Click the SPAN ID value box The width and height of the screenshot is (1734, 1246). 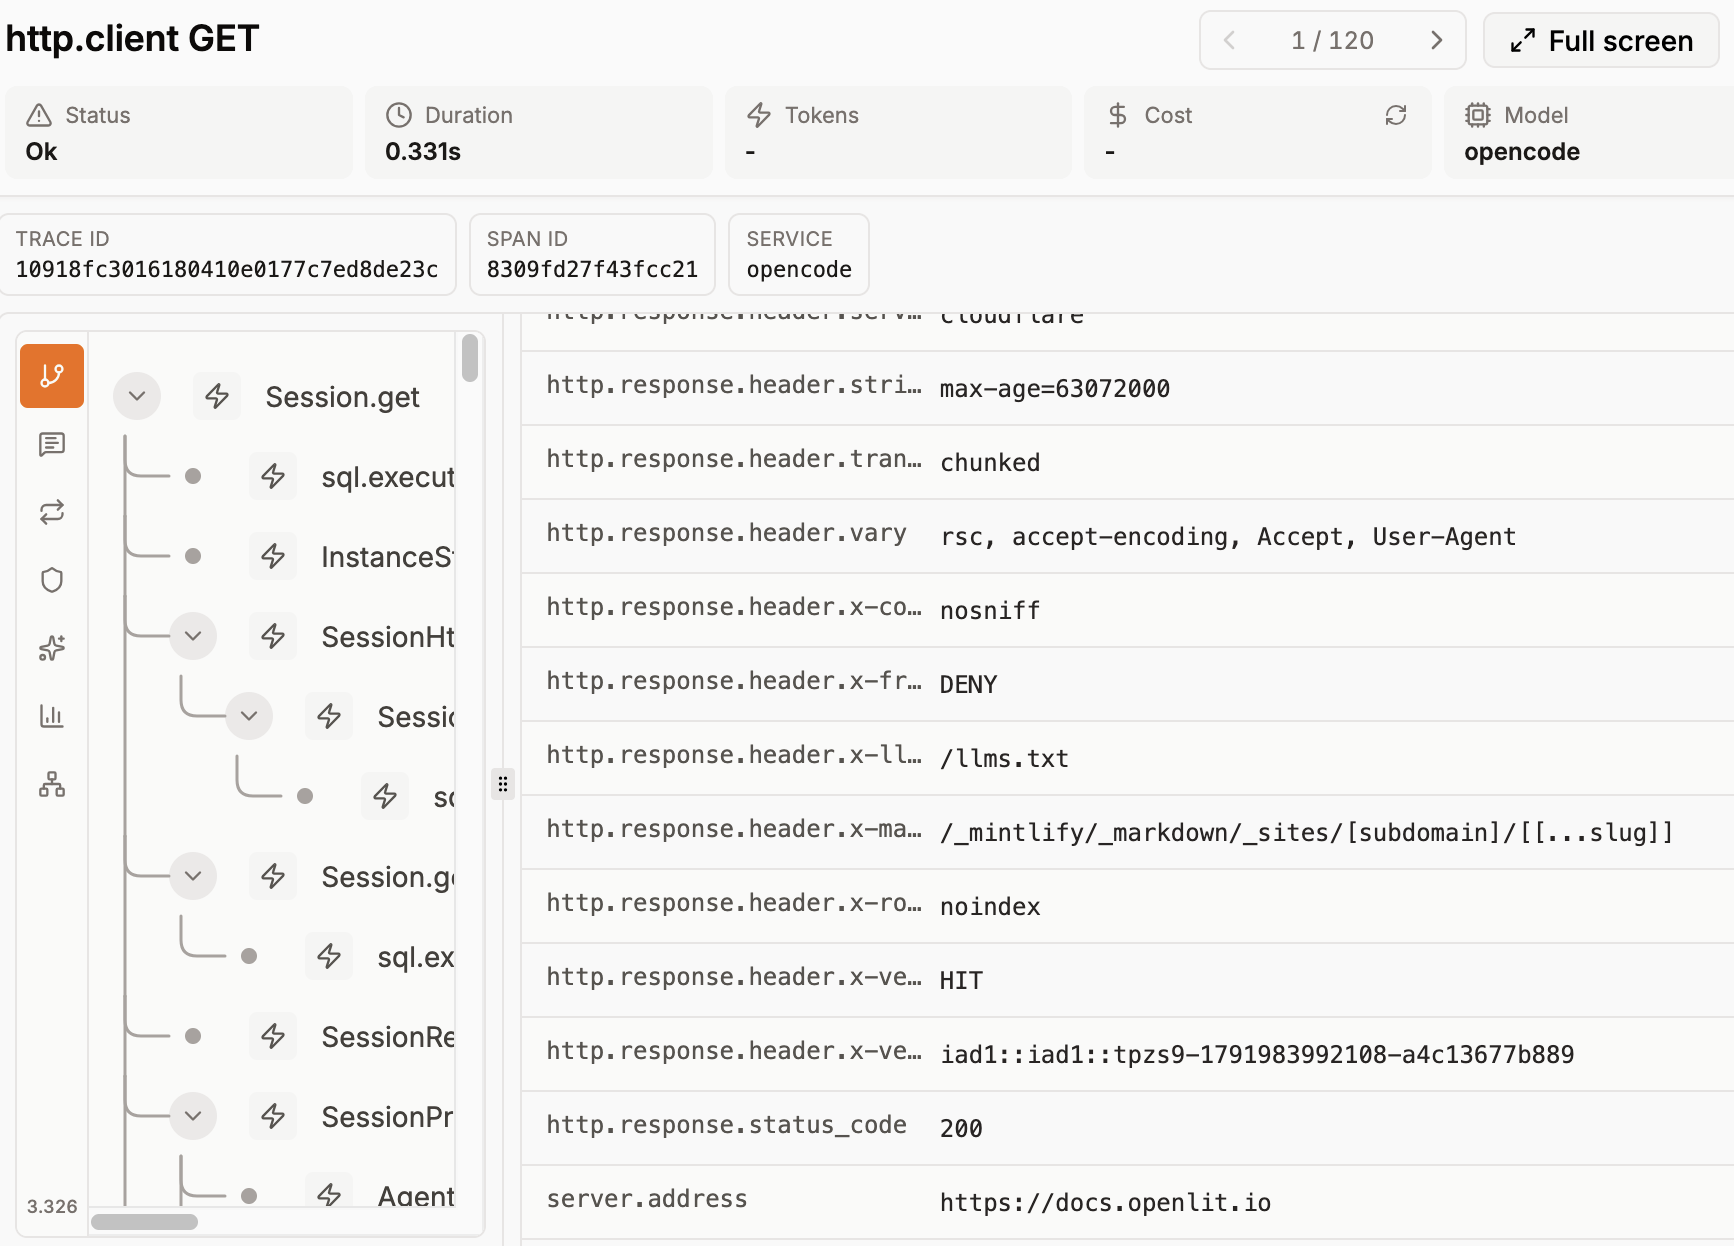click(x=592, y=254)
